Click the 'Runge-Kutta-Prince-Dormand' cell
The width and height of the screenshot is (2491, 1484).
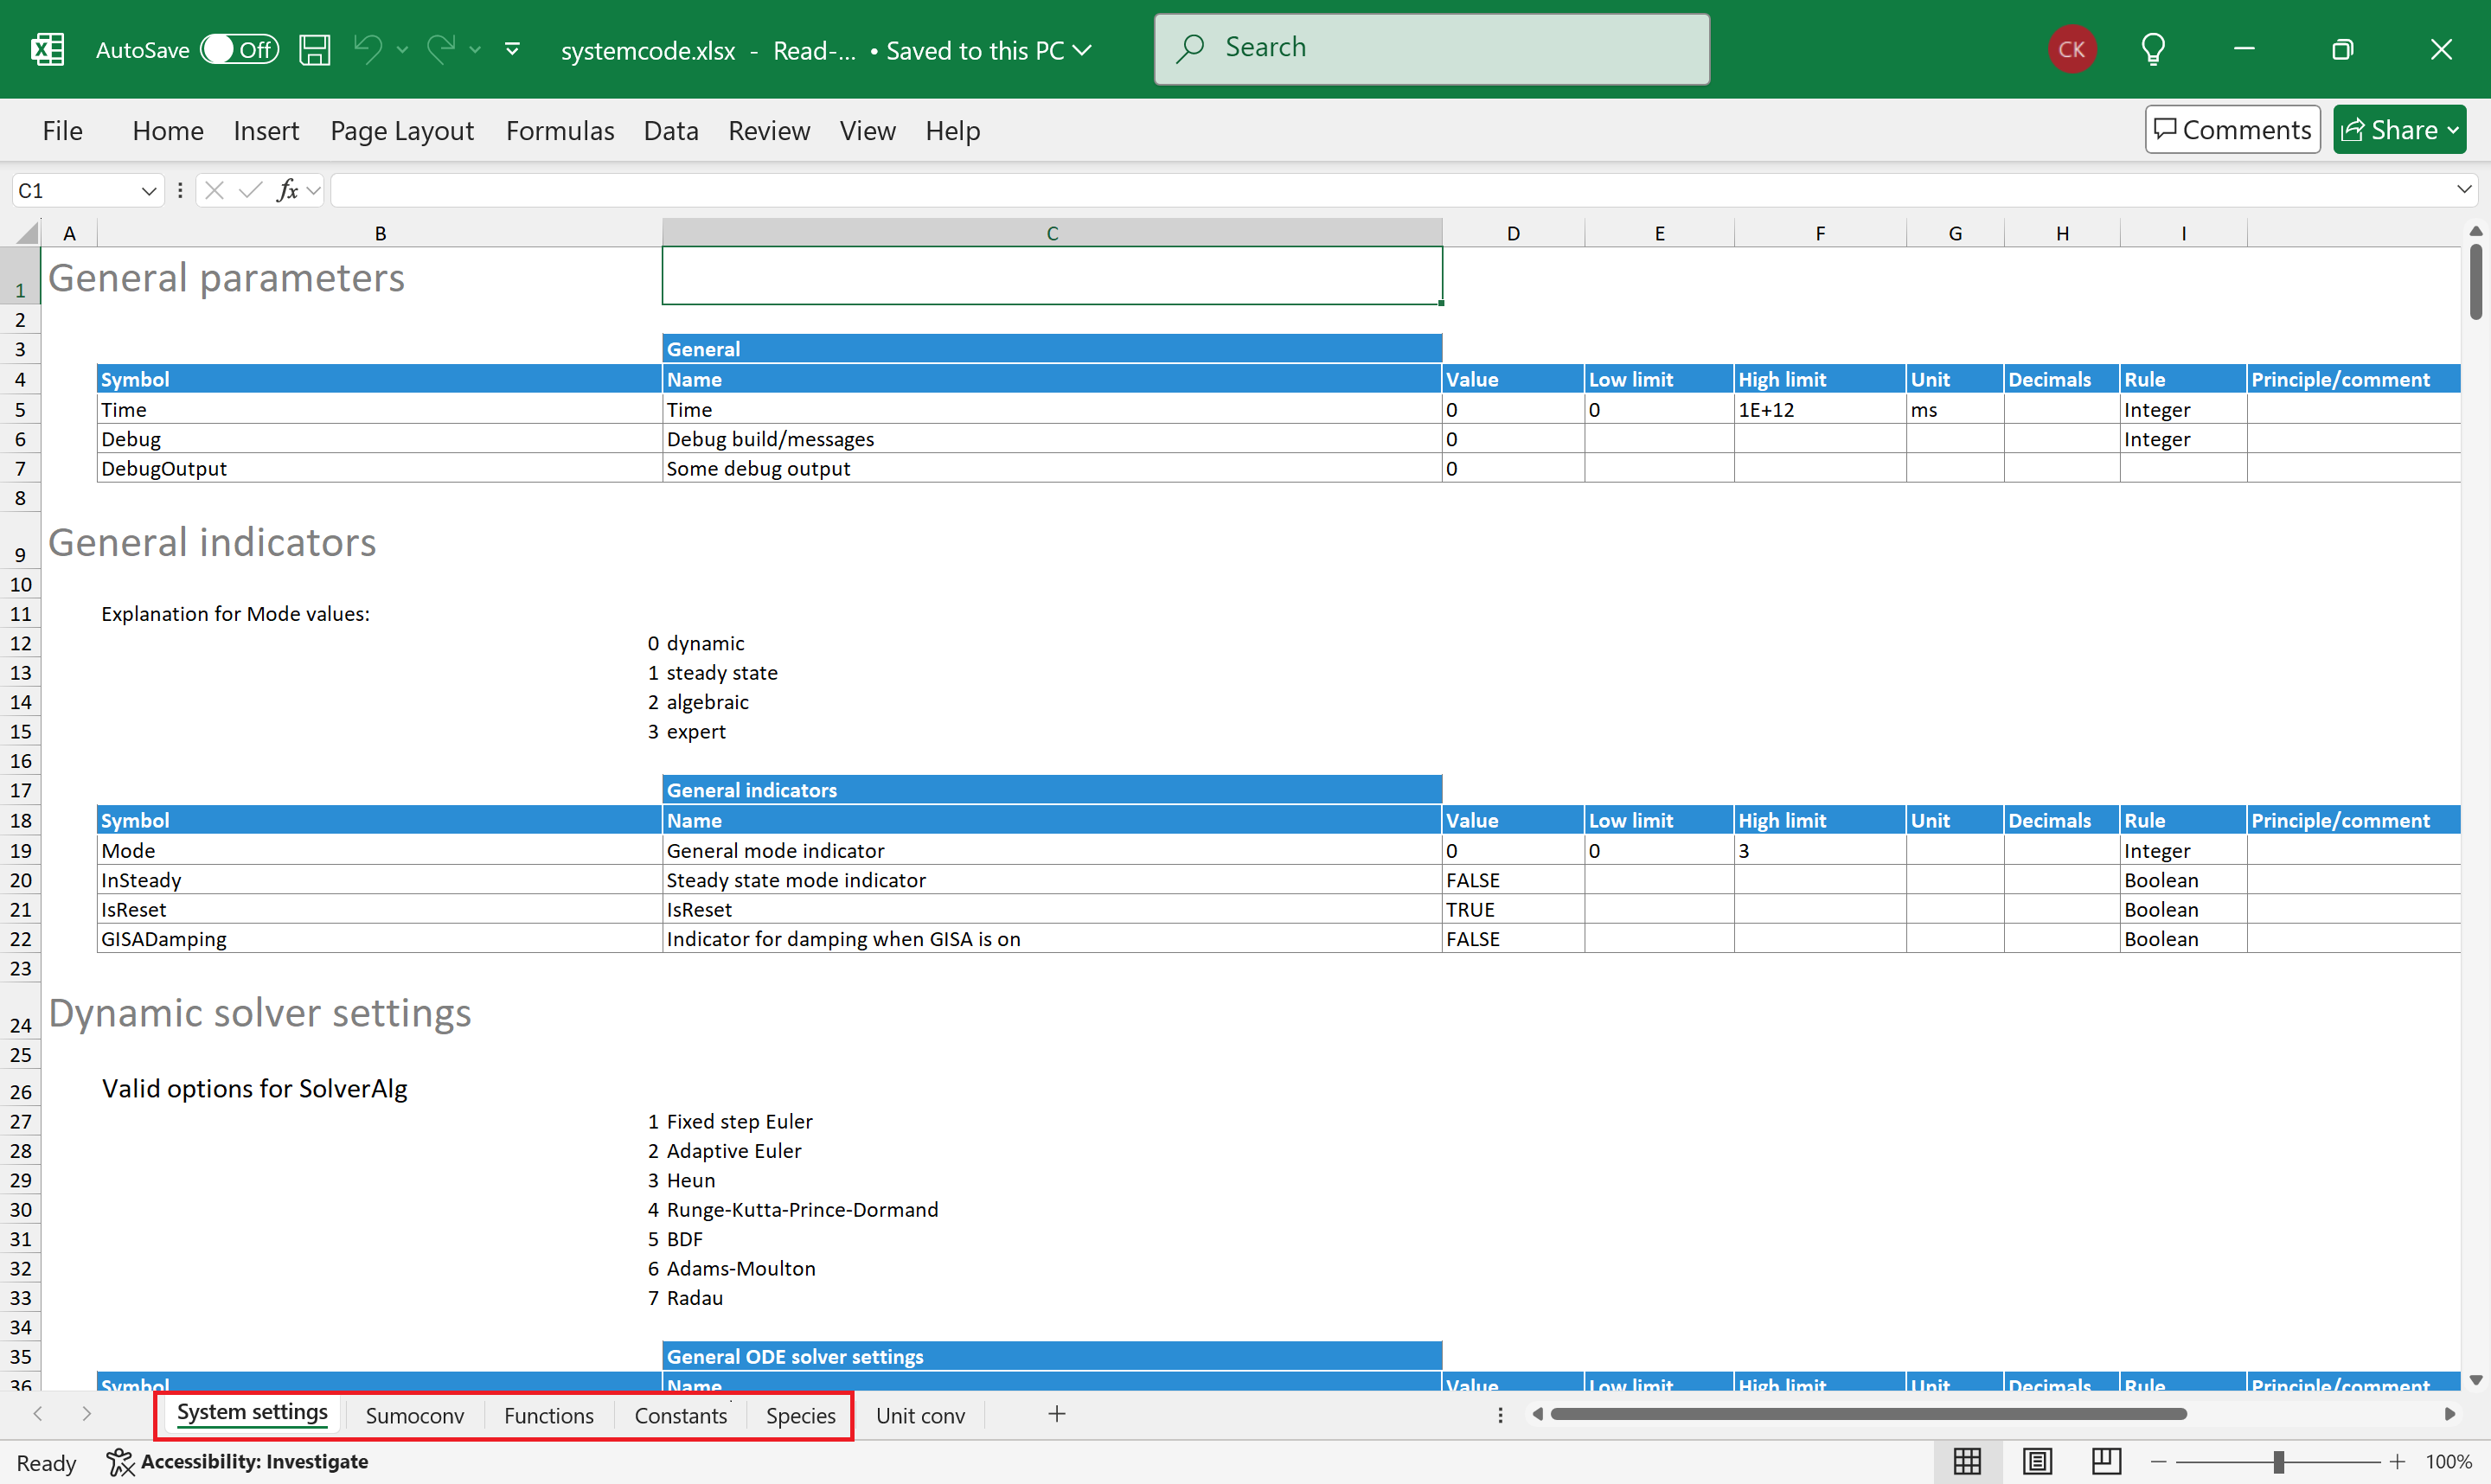point(1052,1209)
